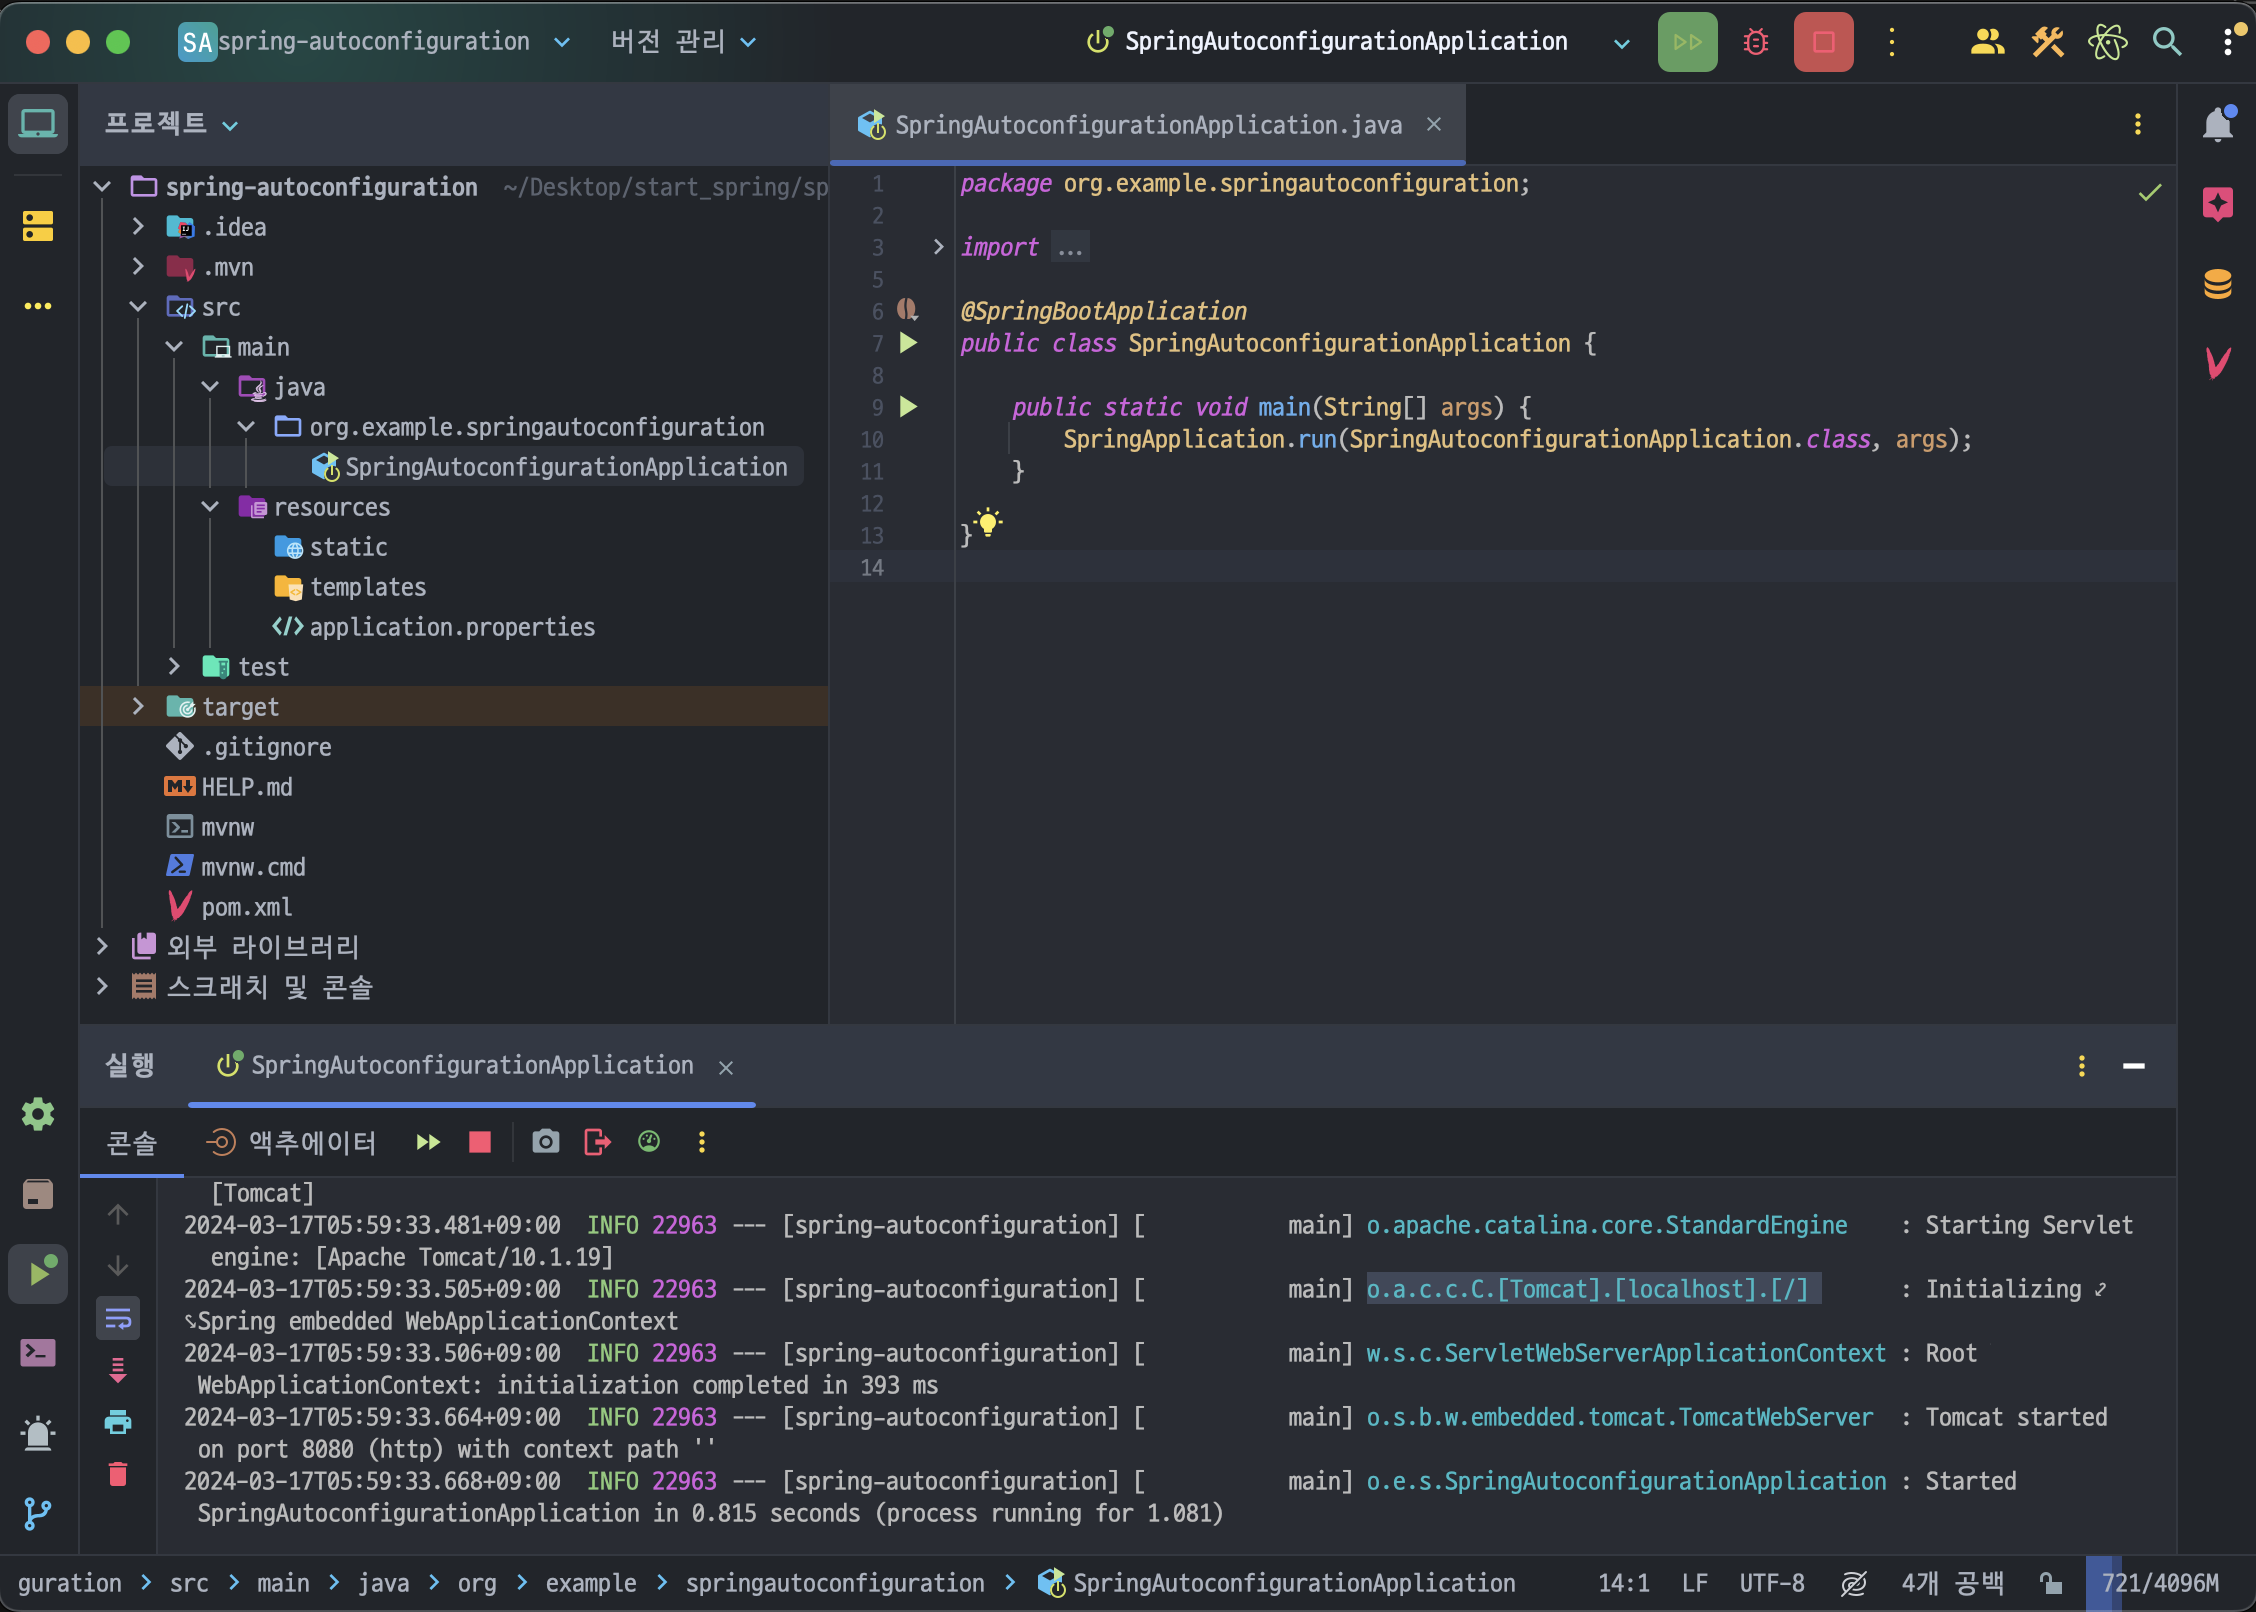Open the Git branch tool window

[38, 1514]
